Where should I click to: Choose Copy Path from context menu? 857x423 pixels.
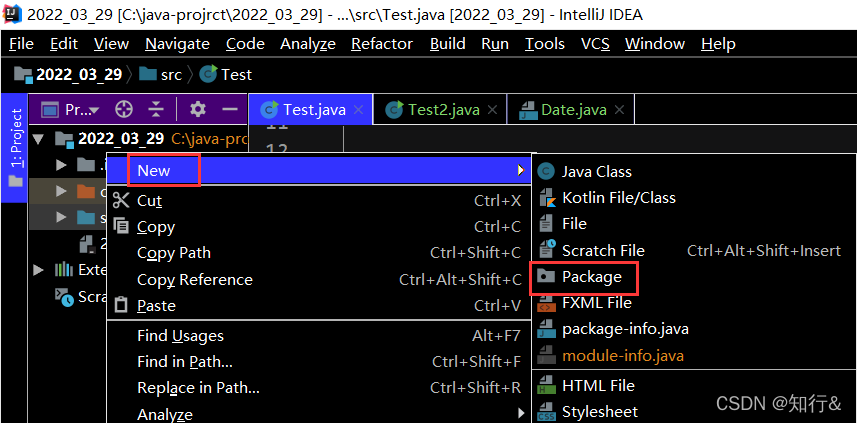coord(319,253)
